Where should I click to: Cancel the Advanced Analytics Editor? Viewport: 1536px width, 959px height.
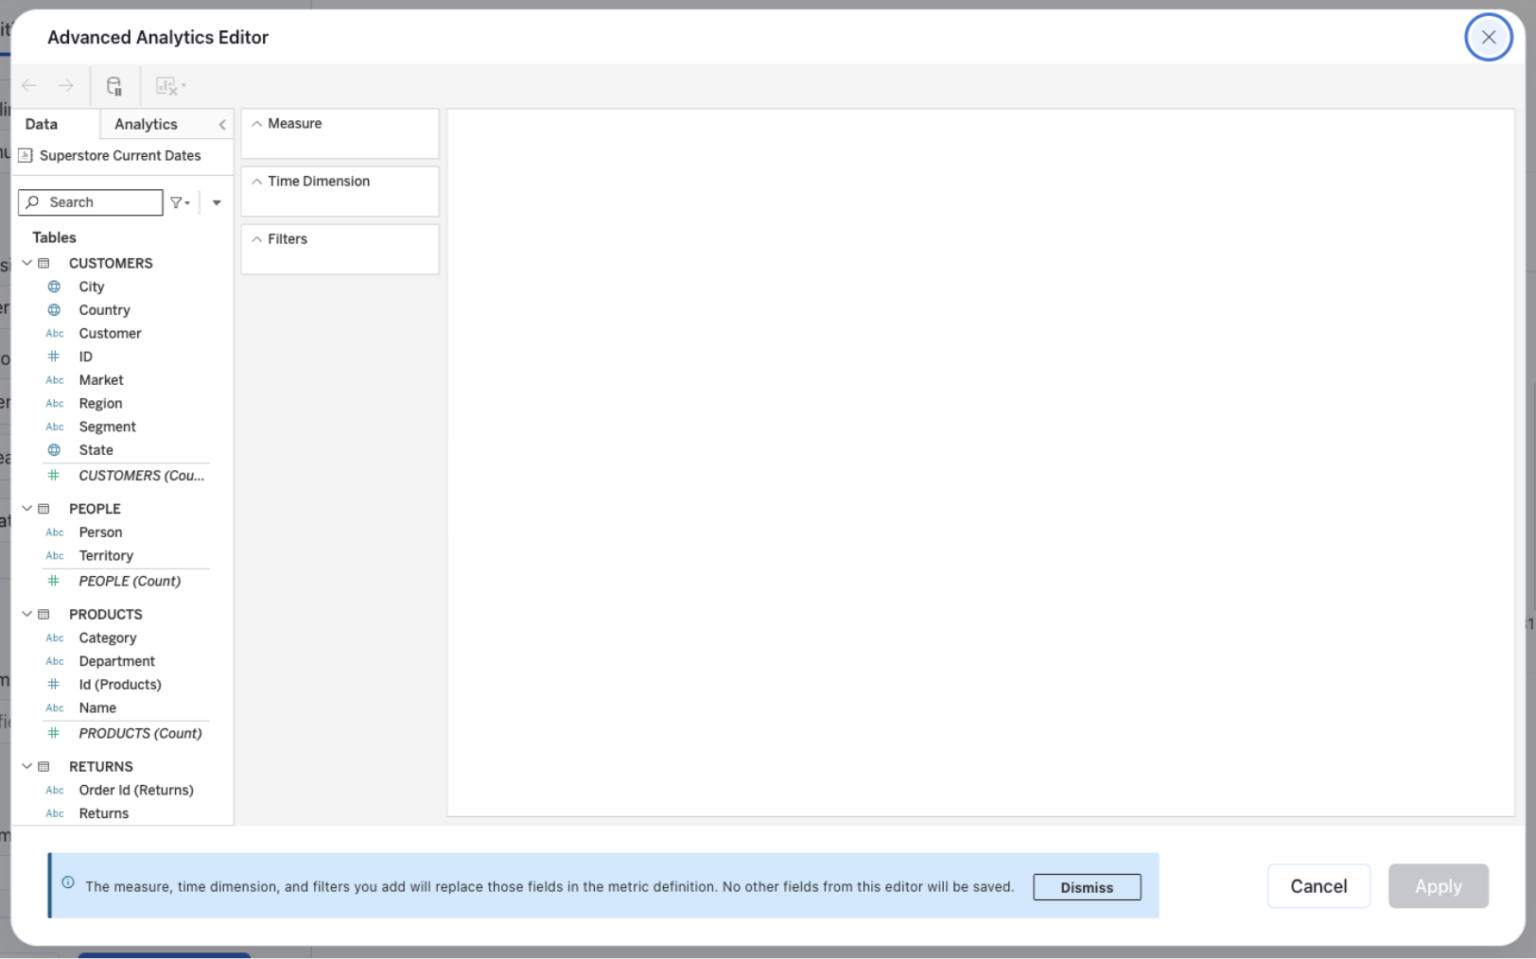point(1318,886)
